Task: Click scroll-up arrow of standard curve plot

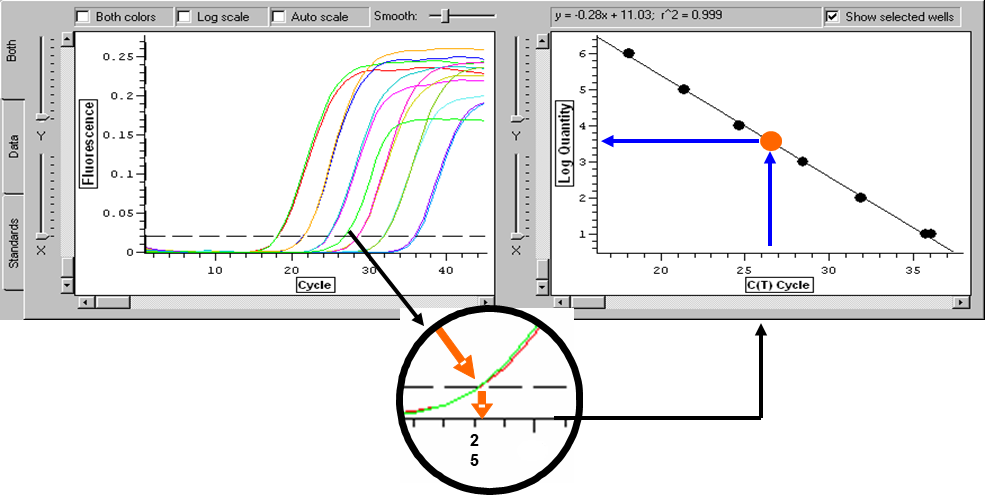Action: (542, 38)
